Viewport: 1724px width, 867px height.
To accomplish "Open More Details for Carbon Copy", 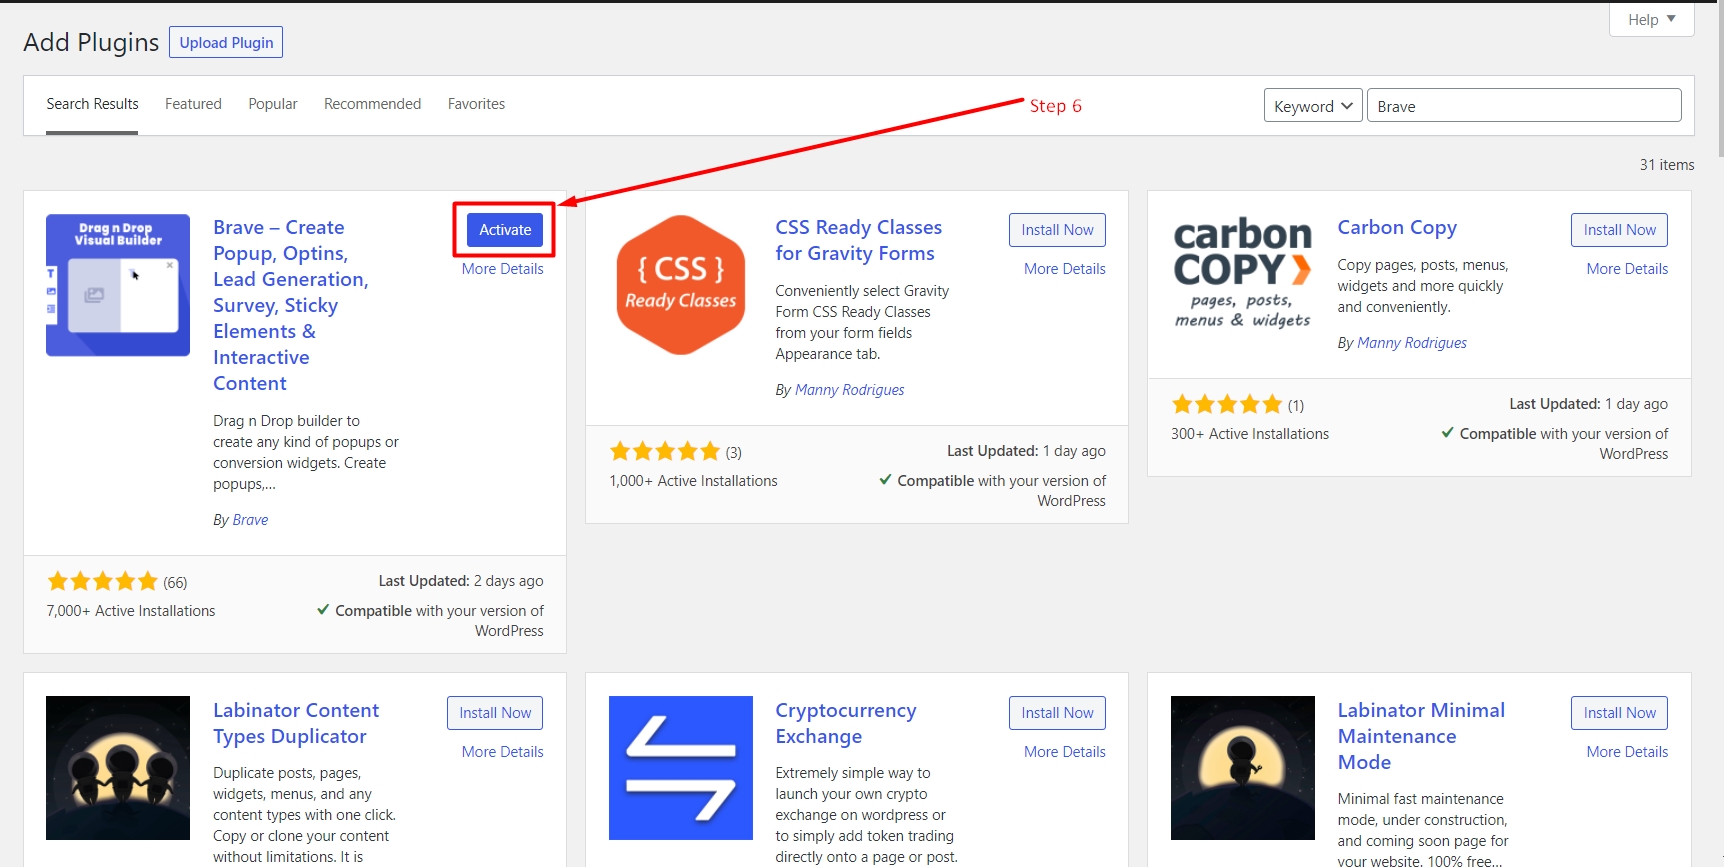I will coord(1627,269).
